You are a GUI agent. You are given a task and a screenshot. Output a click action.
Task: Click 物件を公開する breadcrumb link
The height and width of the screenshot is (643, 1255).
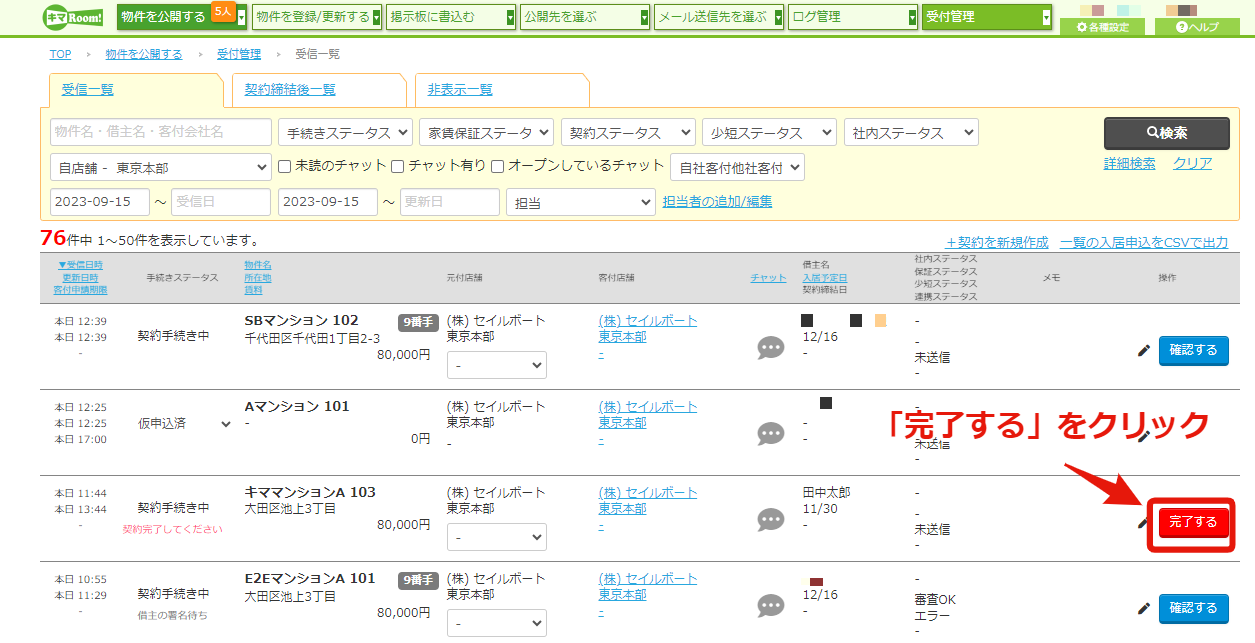pyautogui.click(x=144, y=54)
